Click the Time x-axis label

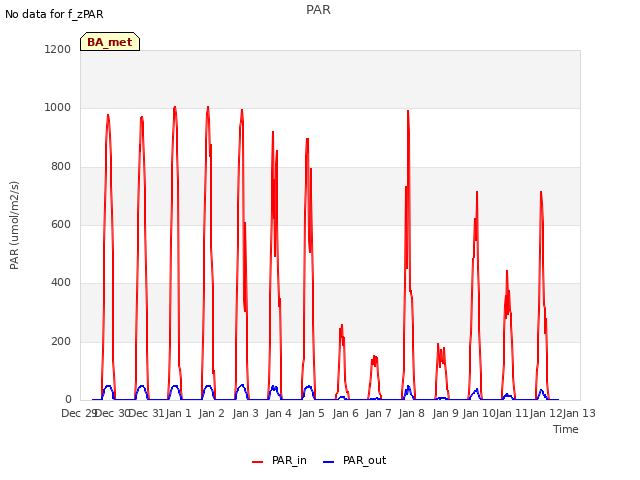pyautogui.click(x=566, y=429)
